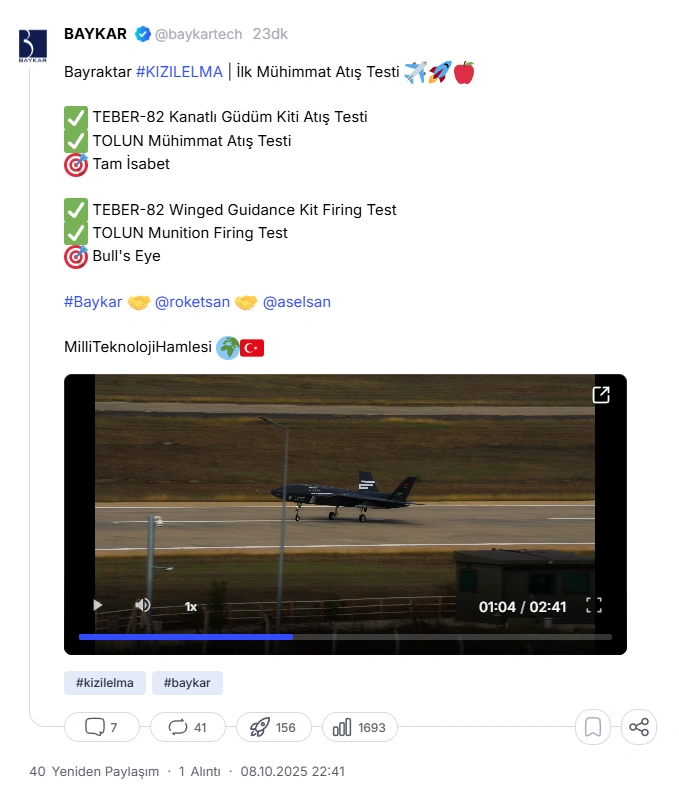
Task: Open the @baykartech handle
Action: pos(198,34)
